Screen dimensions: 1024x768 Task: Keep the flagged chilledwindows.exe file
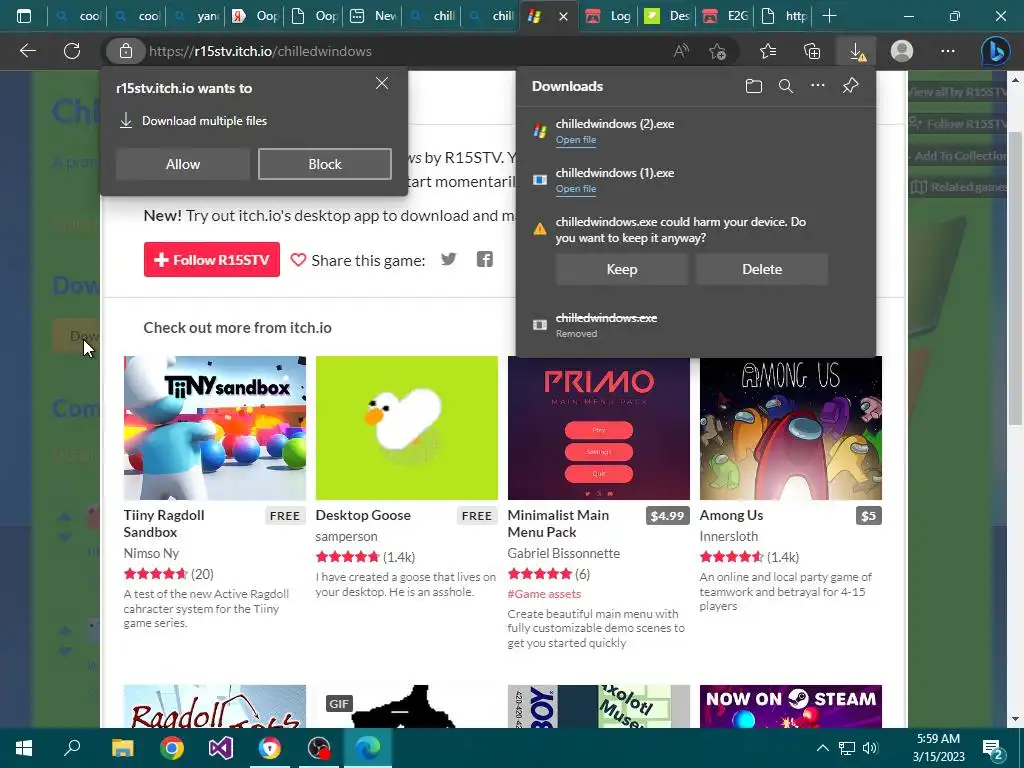point(622,269)
